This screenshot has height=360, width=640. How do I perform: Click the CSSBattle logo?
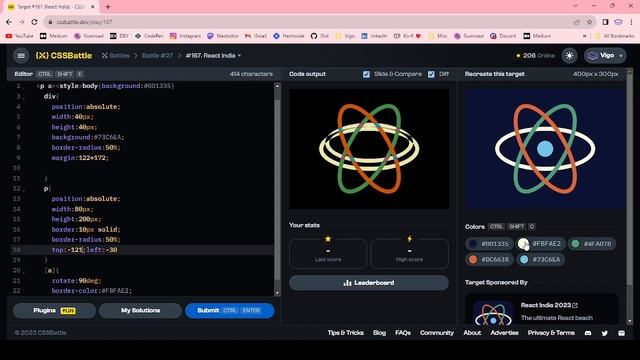64,56
